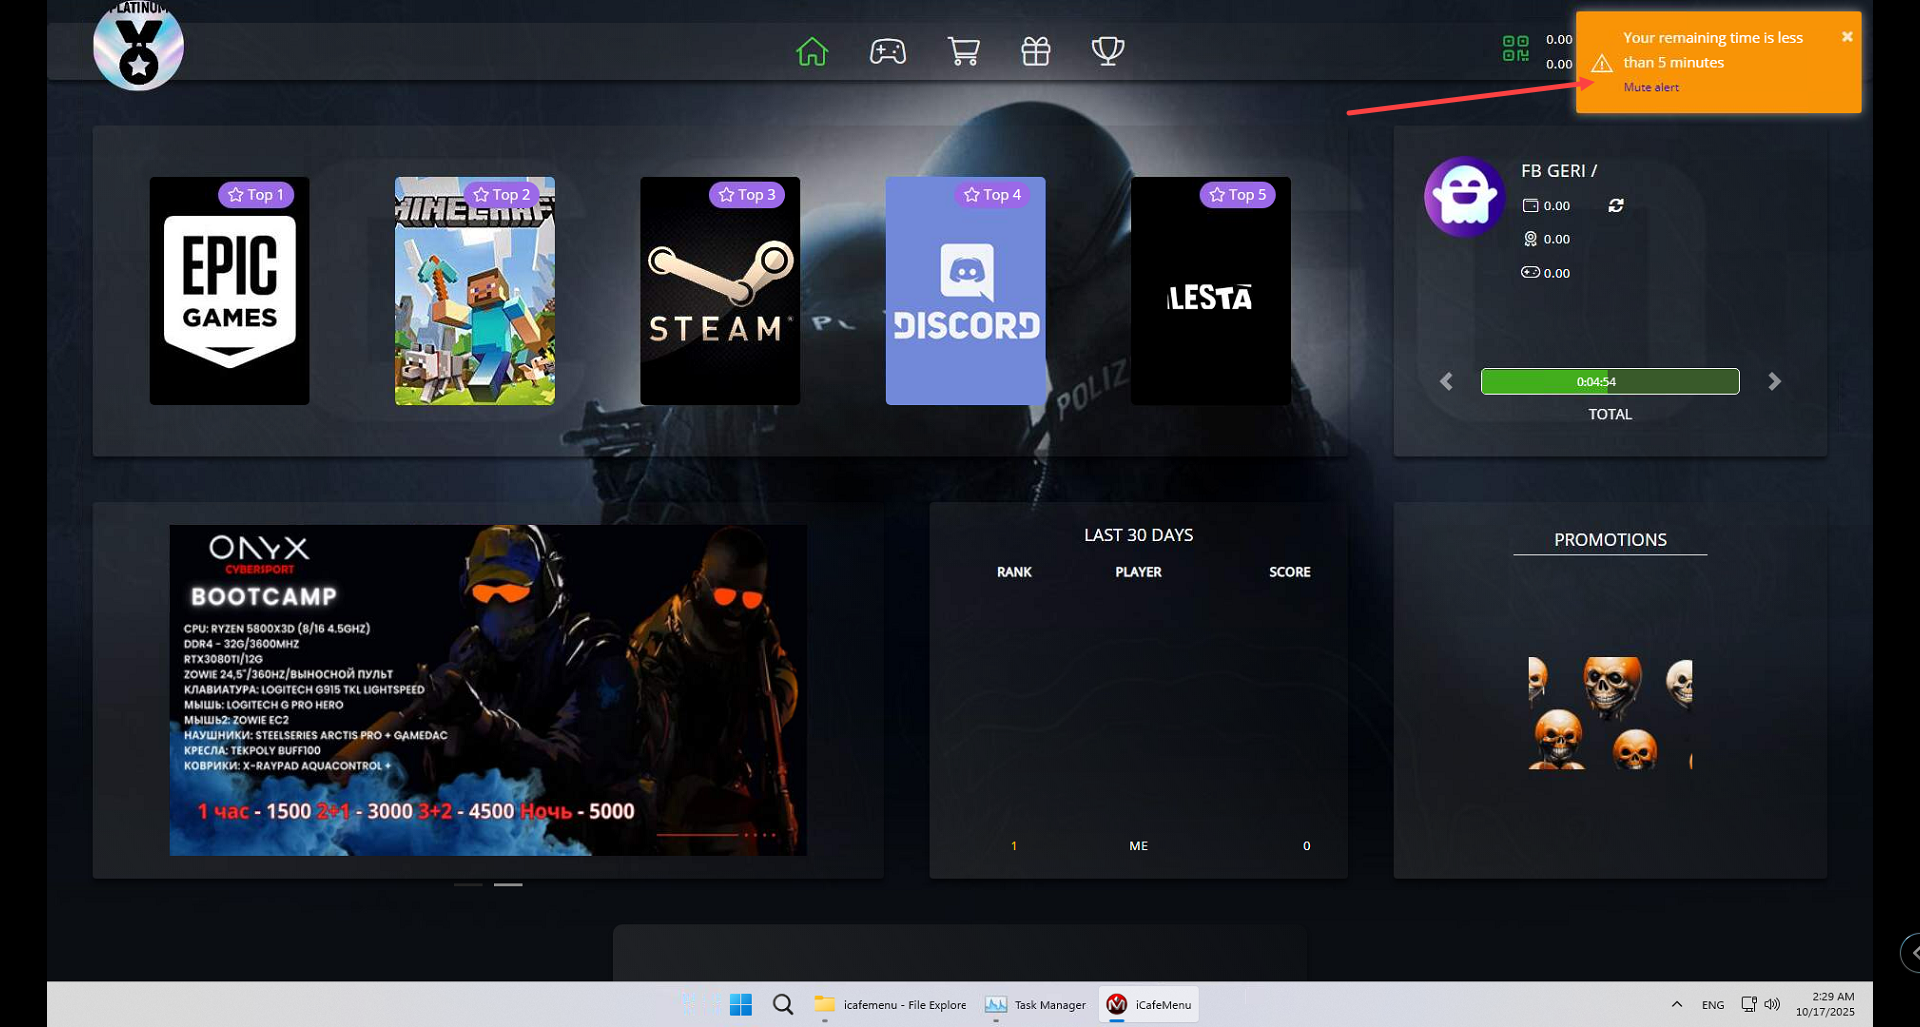
Task: Open the Gift rewards icon
Action: click(x=1035, y=51)
